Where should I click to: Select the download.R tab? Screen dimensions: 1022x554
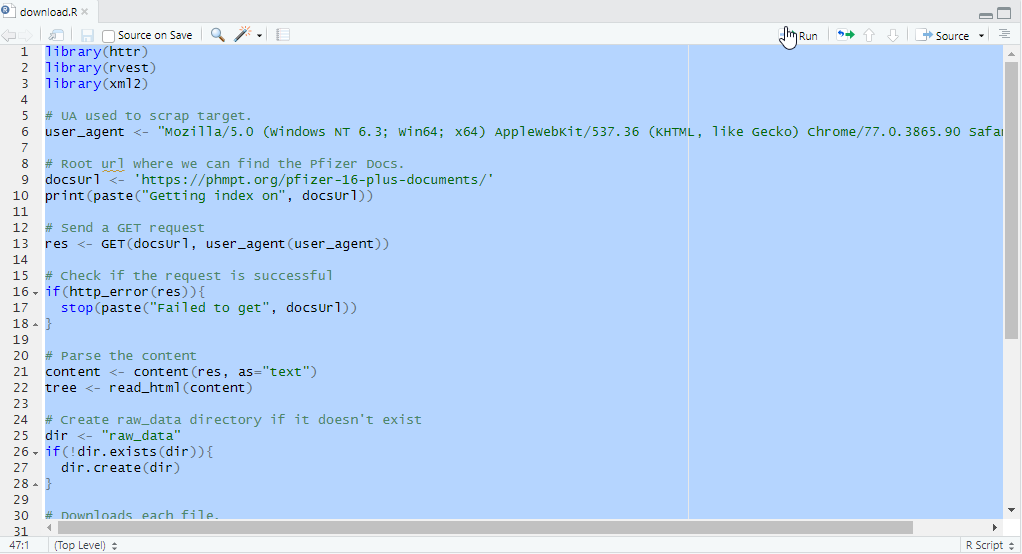coord(46,12)
